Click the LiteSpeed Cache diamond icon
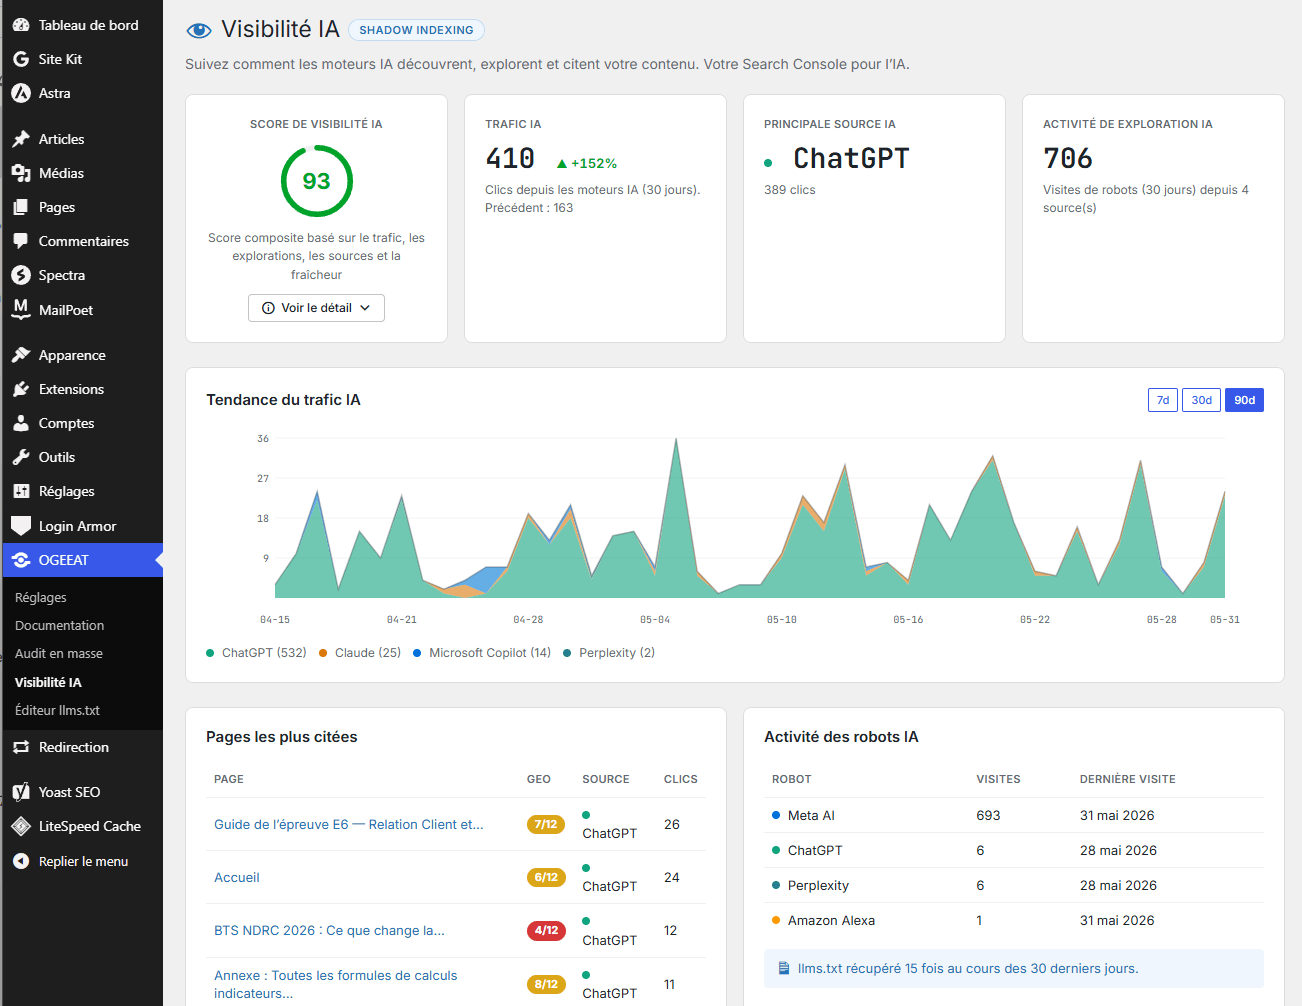The width and height of the screenshot is (1302, 1006). click(21, 826)
